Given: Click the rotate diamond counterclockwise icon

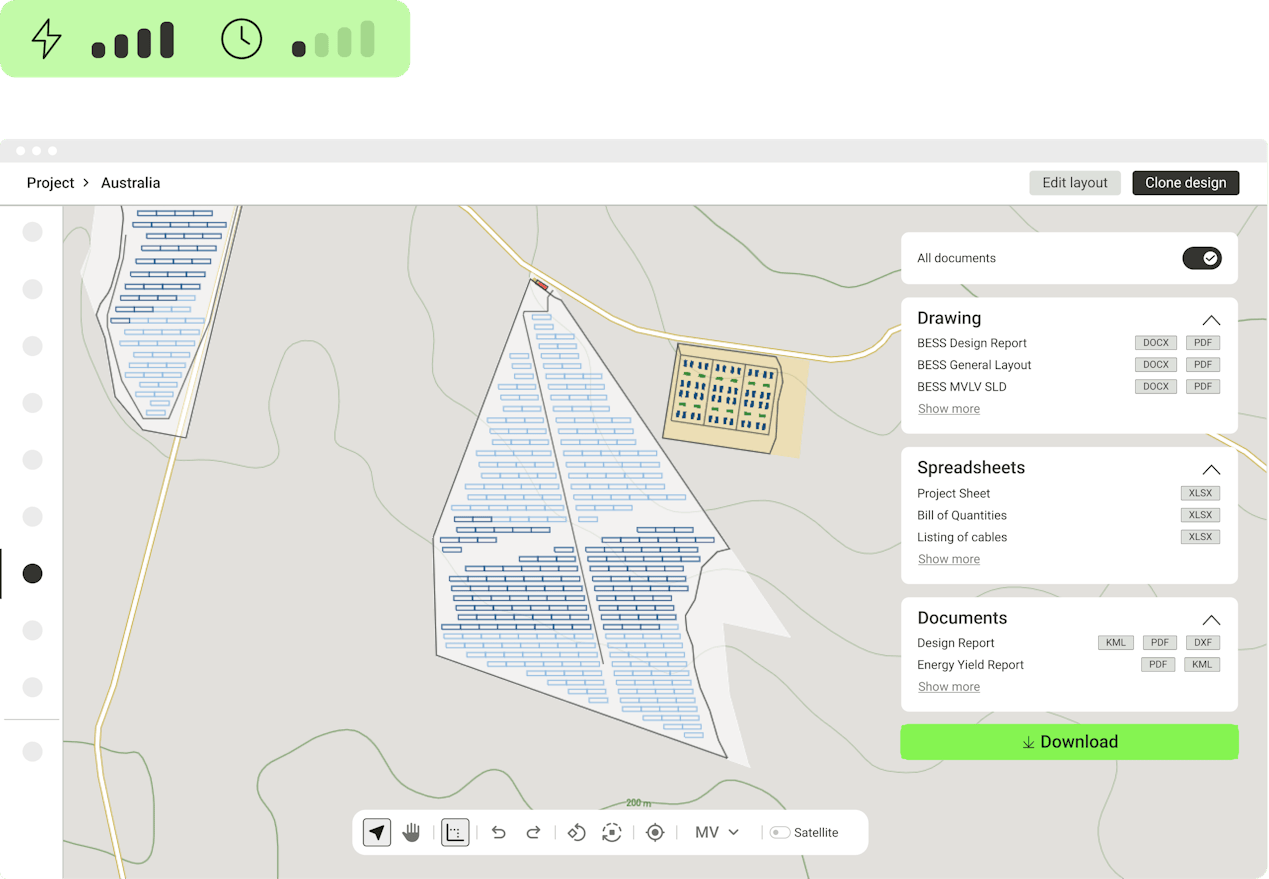Looking at the screenshot, I should (x=576, y=832).
